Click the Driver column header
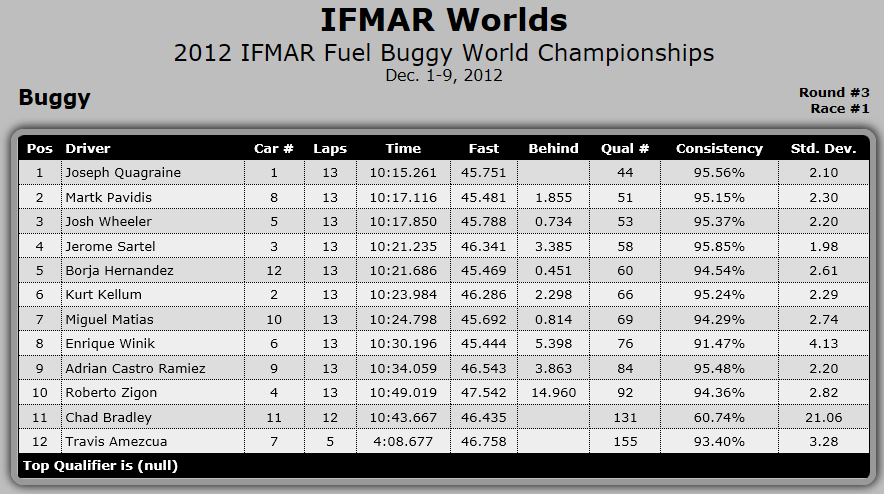The width and height of the screenshot is (884, 494). (87, 148)
